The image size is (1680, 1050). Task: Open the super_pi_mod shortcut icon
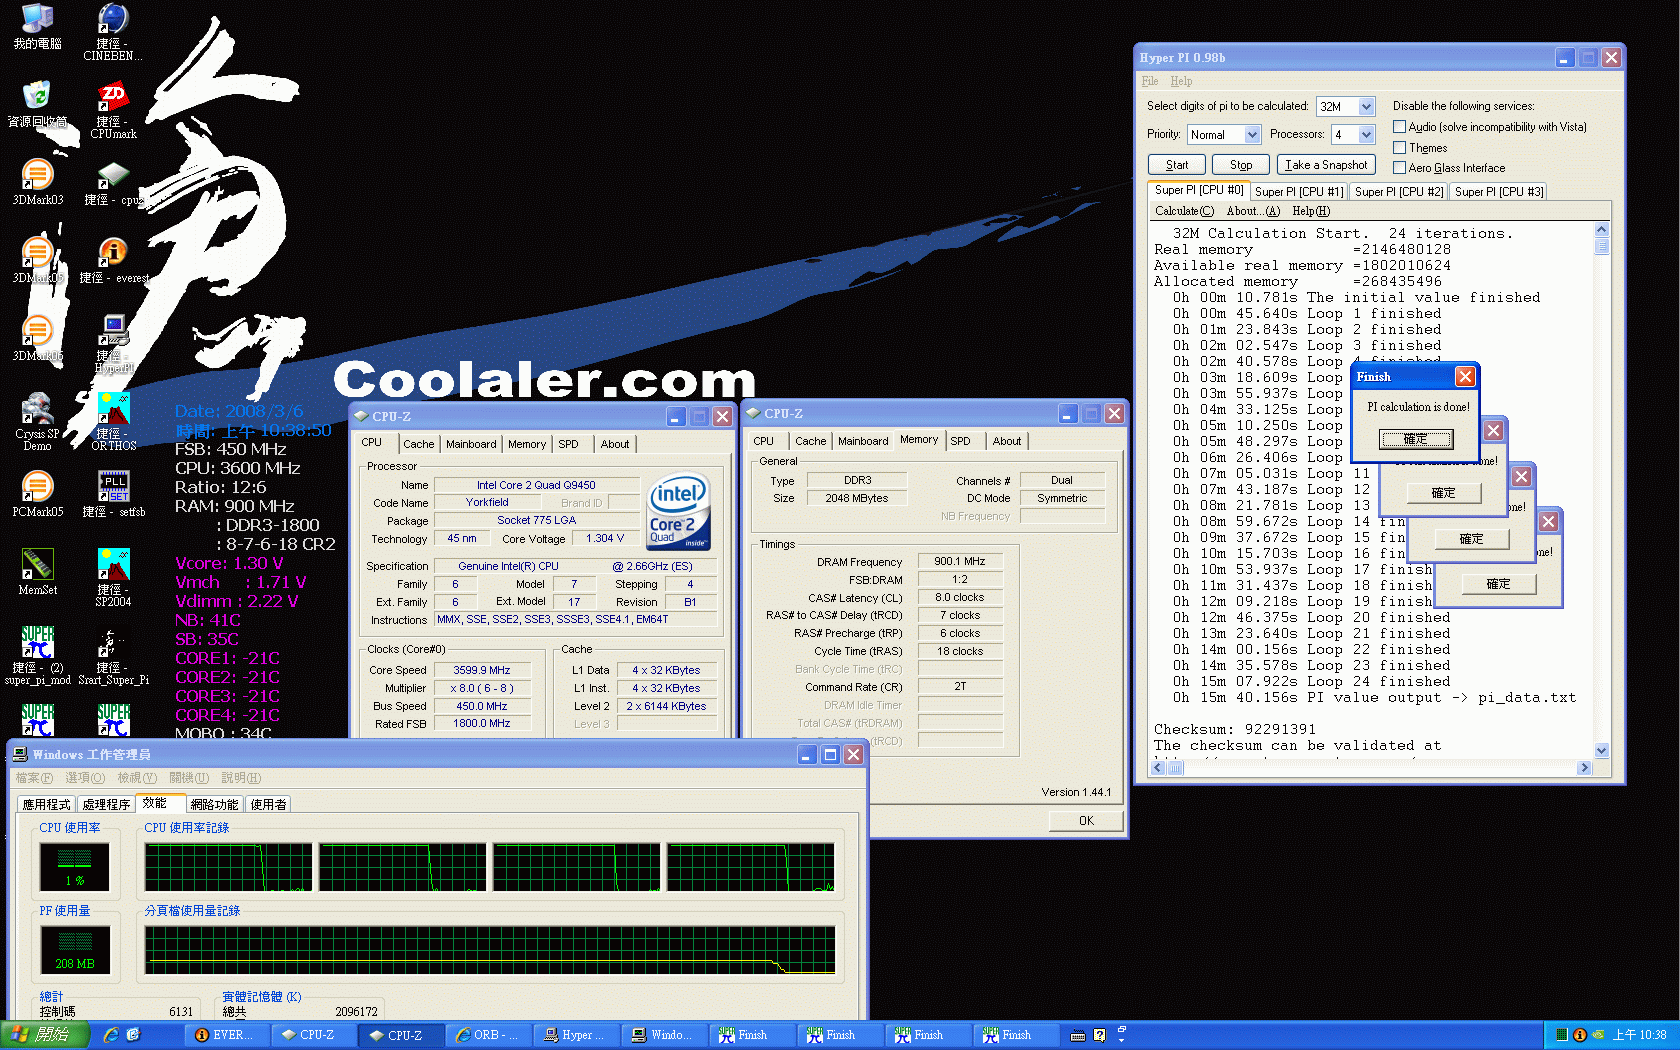(37, 655)
